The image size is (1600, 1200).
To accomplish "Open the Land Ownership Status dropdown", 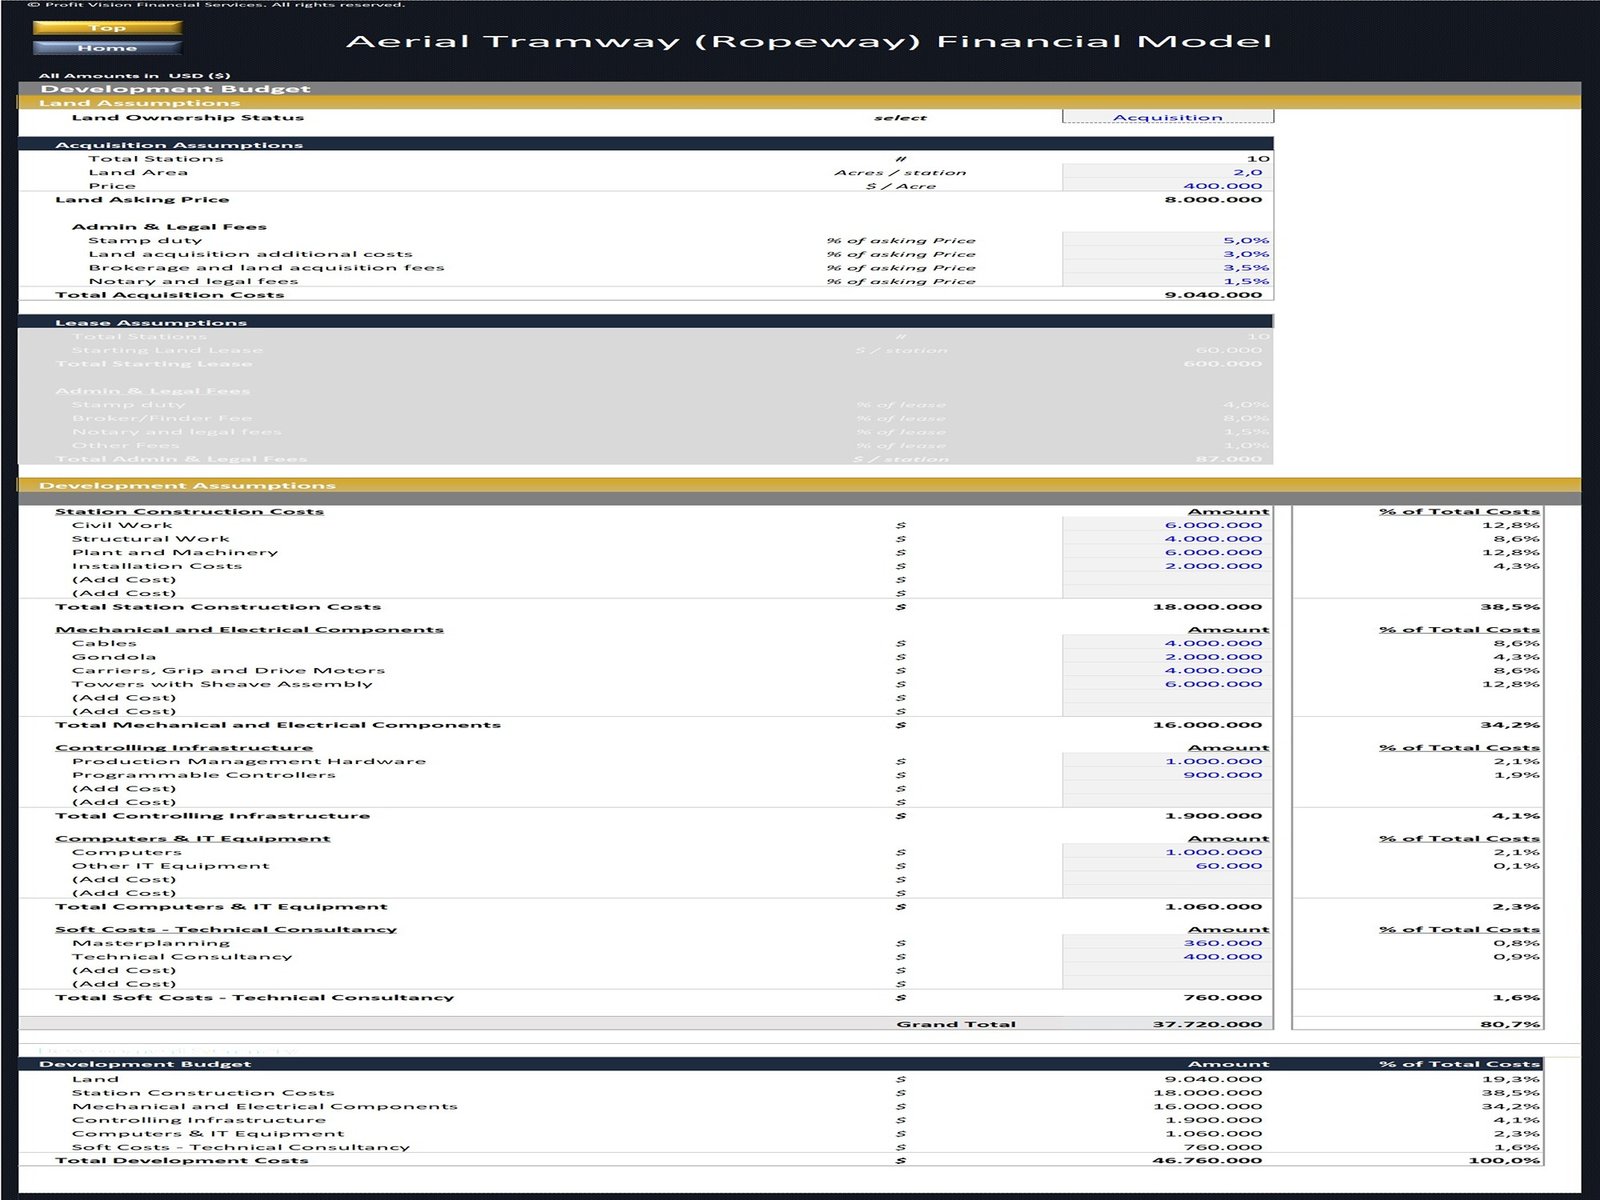I will (1167, 117).
